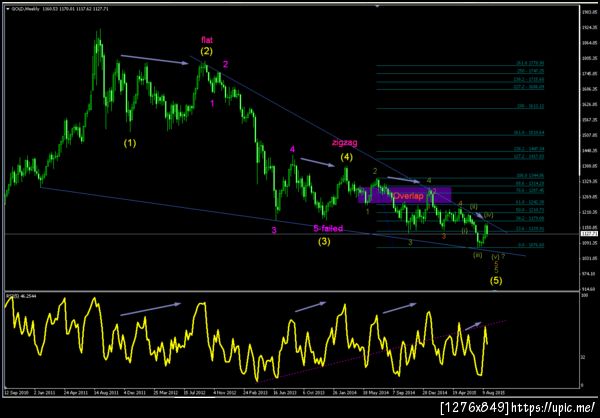This screenshot has width=600, height=418.
Task: Click the '25 Mar 2012' date label
Action: click(164, 393)
